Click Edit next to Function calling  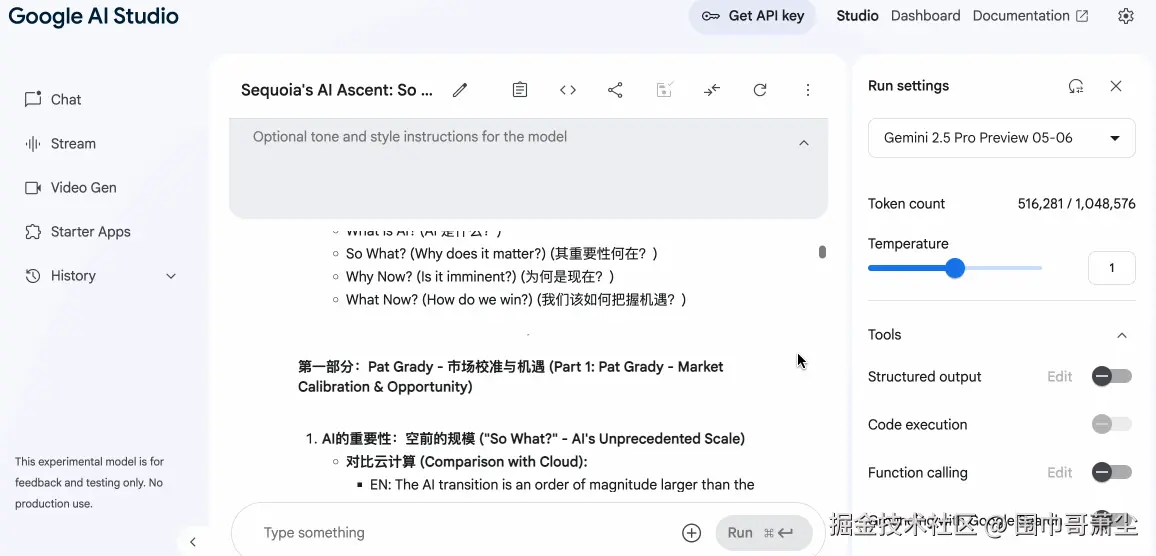point(1059,473)
